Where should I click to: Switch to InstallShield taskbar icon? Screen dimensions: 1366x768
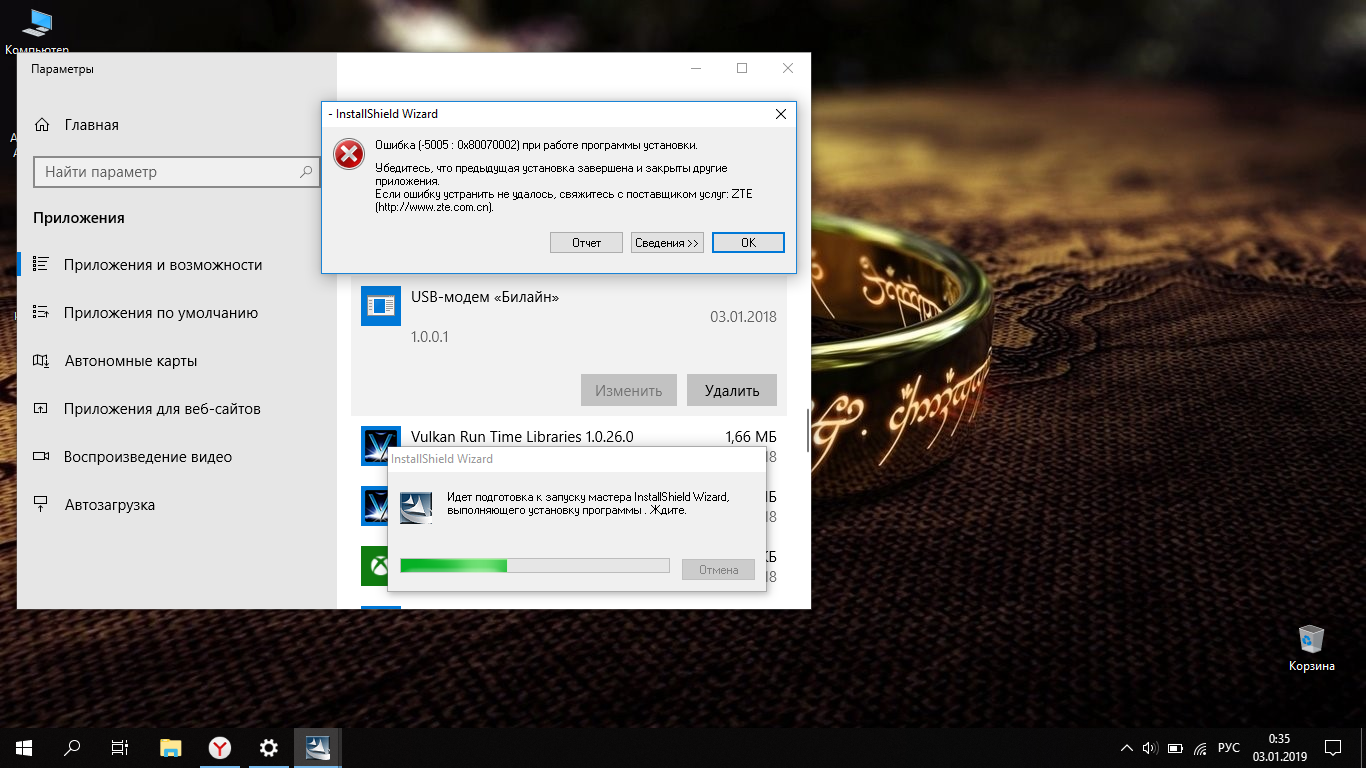click(317, 747)
